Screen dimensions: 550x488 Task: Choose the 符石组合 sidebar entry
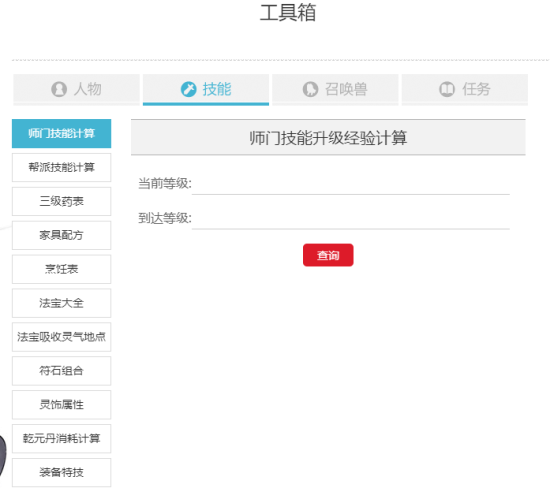pos(61,371)
